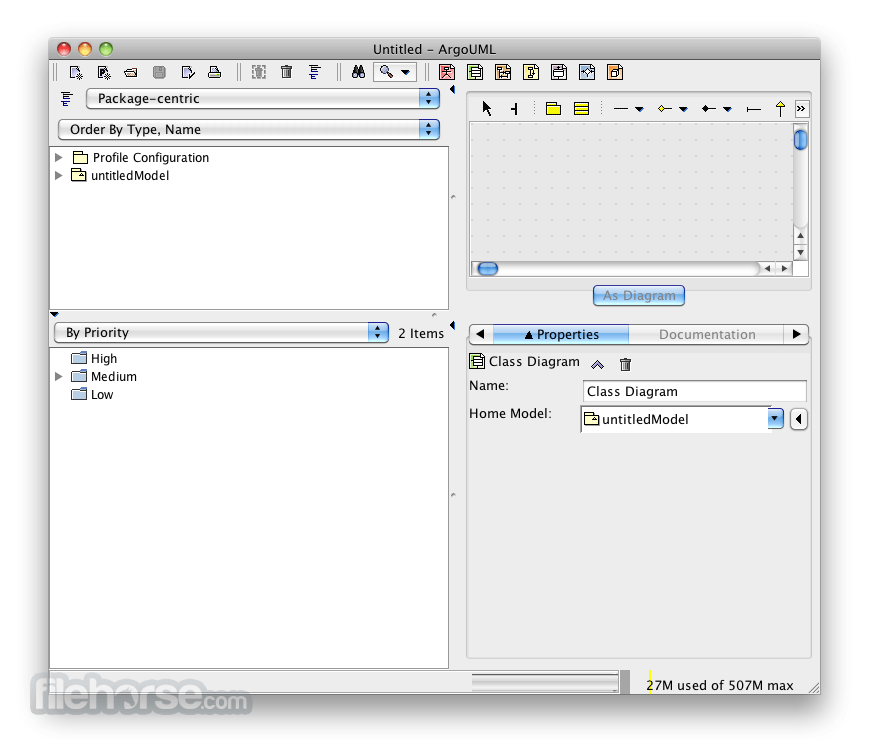The image size is (875, 745).
Task: Click the navigate button beside Home Model
Action: (799, 419)
